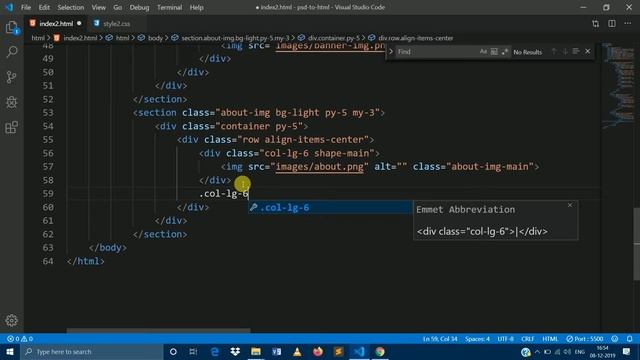Screen dimensions: 640x360
Task: Open the Search view in activity bar
Action: (12, 52)
